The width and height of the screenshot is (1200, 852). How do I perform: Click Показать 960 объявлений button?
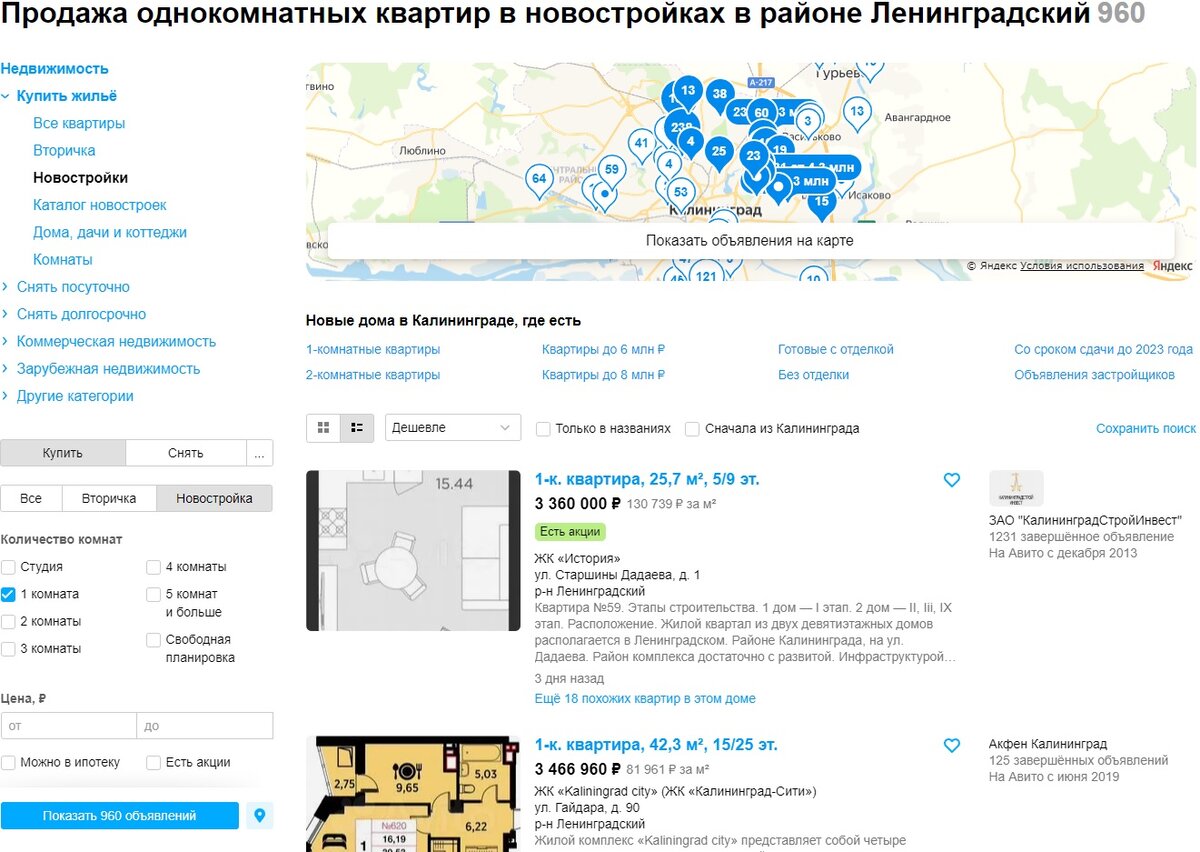point(120,816)
